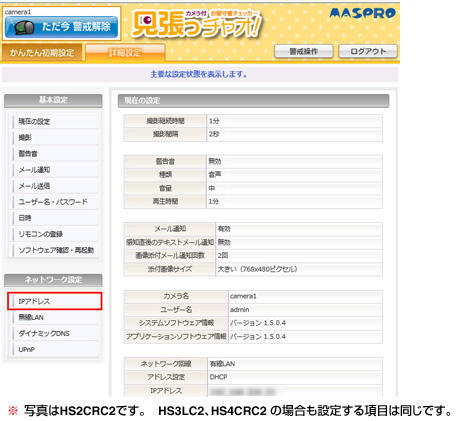Open ソフトウェア確認・再起動 menu item
The width and height of the screenshot is (460, 421).
coord(54,250)
